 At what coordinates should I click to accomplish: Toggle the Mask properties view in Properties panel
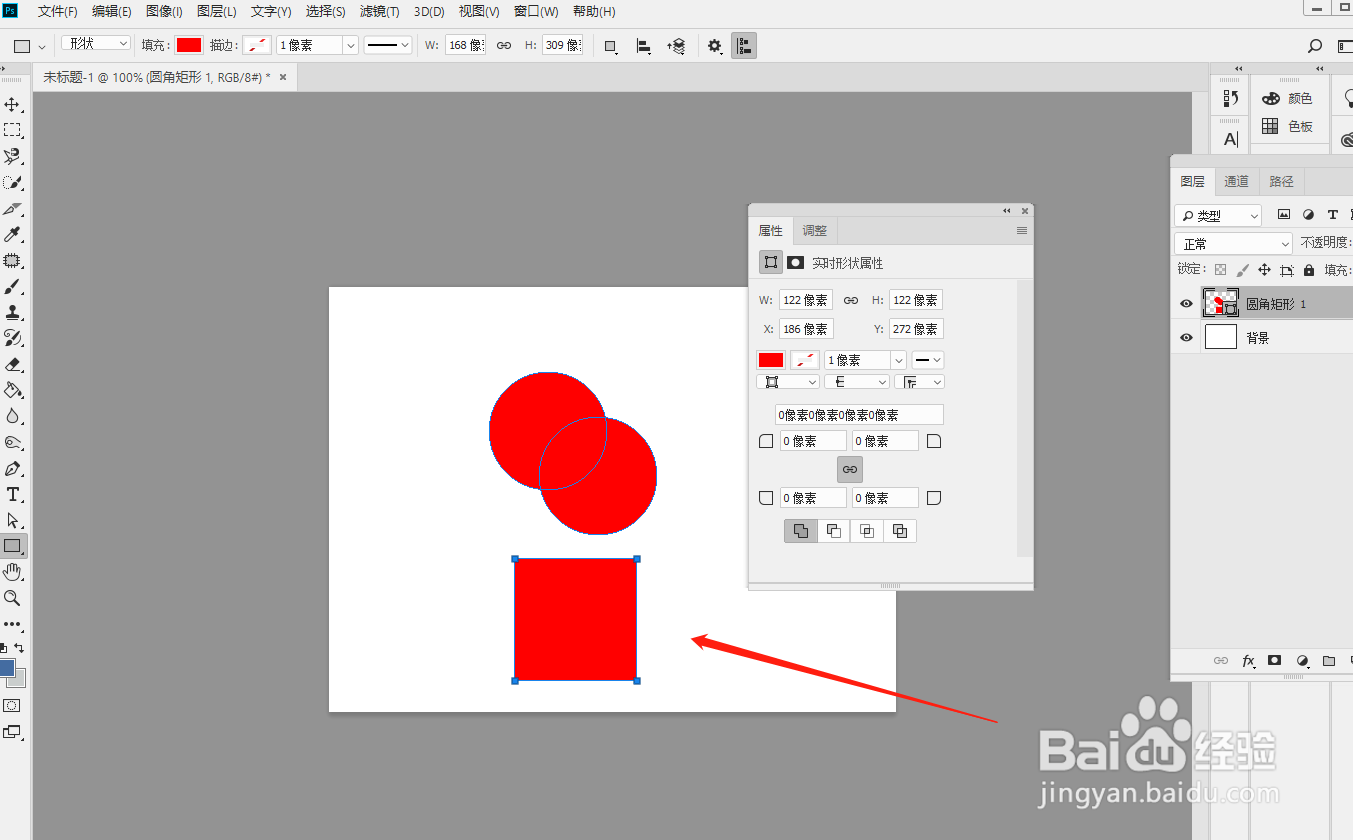[795, 262]
